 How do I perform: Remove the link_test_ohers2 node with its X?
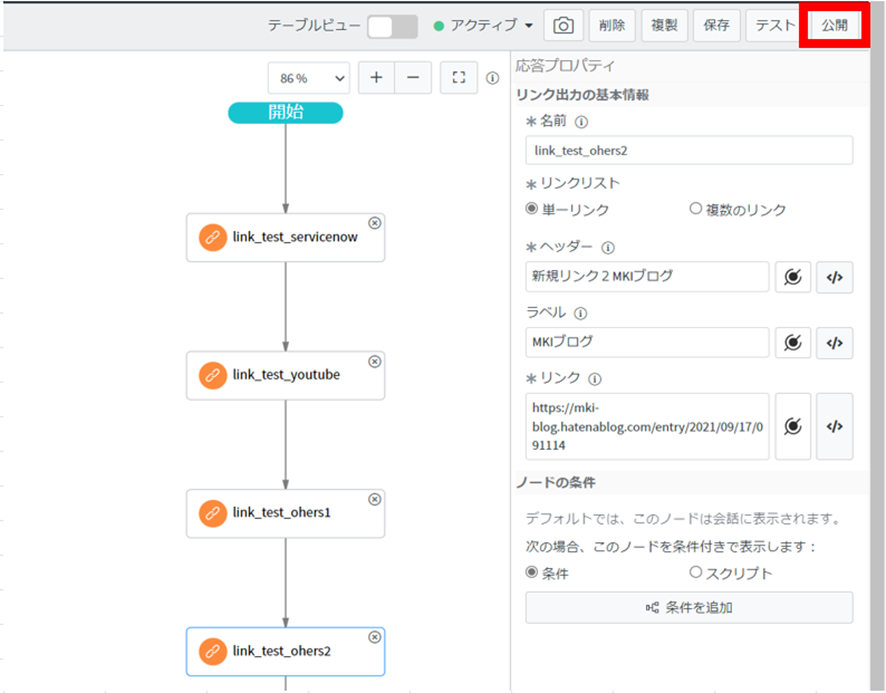(375, 638)
